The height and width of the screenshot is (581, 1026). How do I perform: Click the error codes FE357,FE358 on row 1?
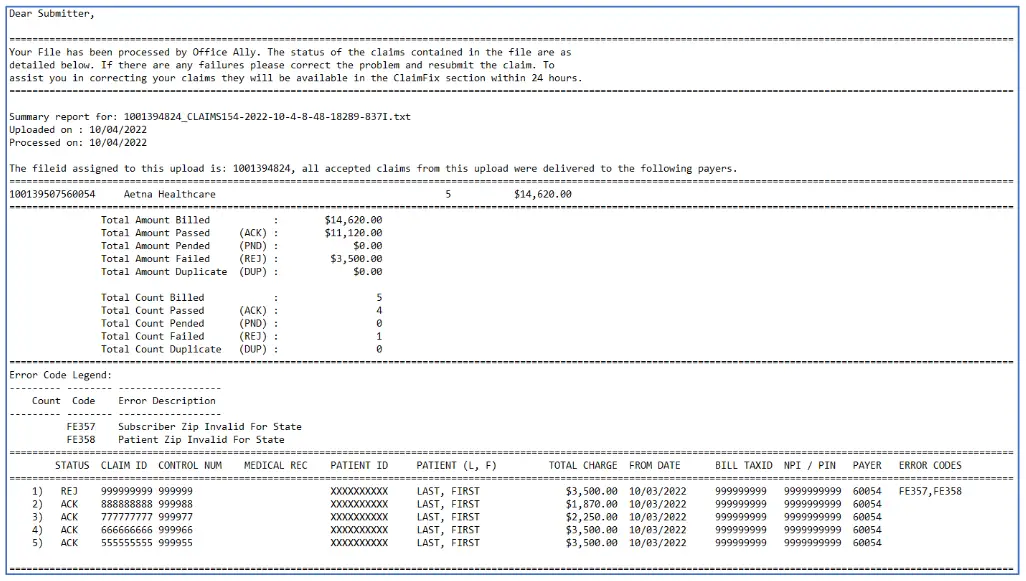931,491
